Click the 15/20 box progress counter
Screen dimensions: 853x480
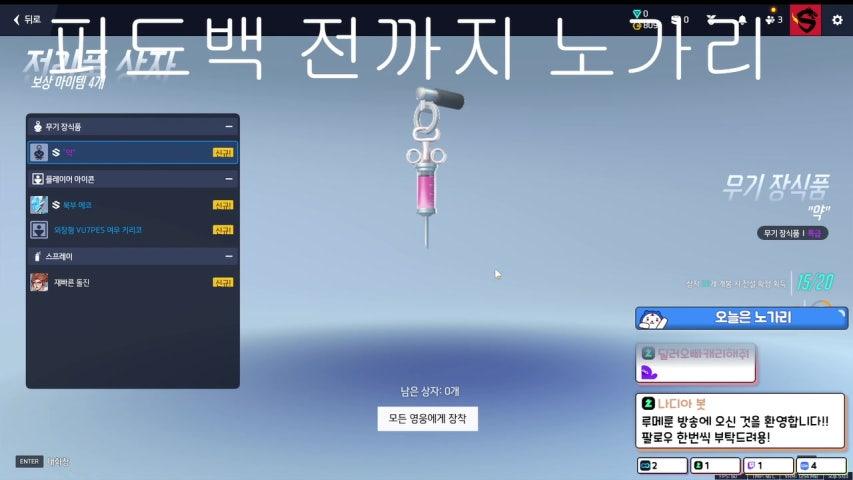click(x=811, y=283)
